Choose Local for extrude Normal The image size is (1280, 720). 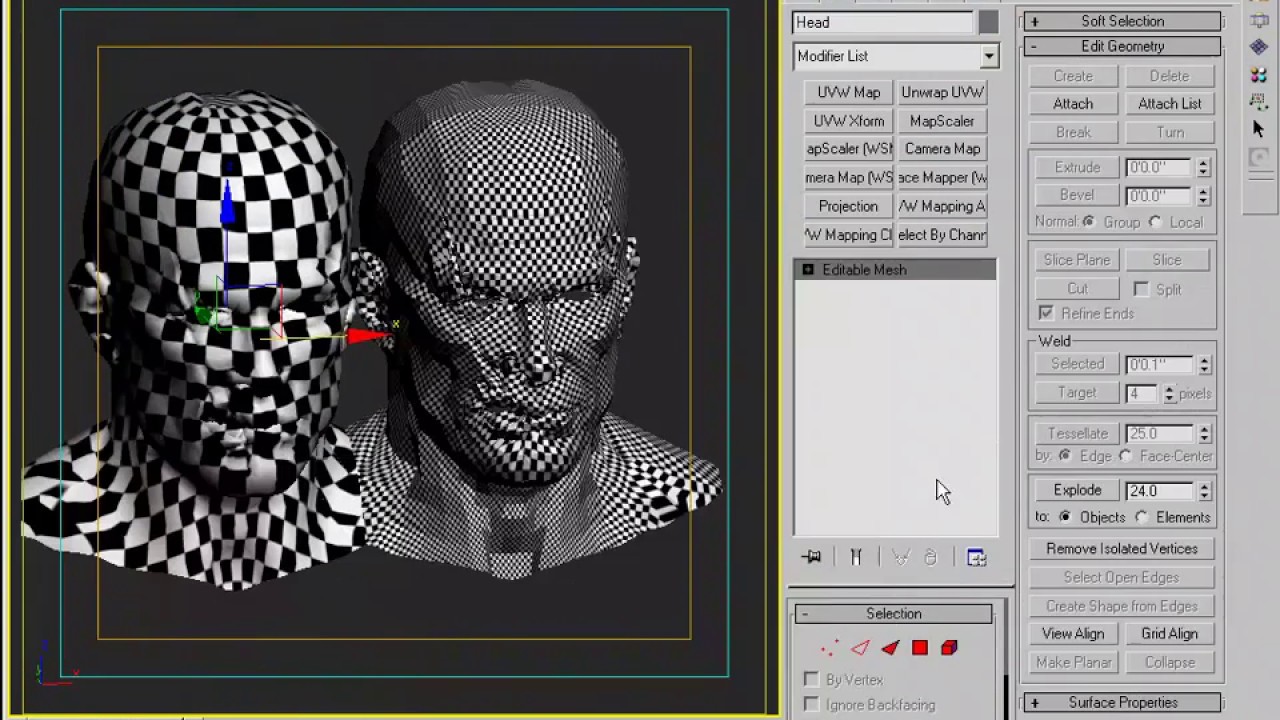click(x=1155, y=222)
